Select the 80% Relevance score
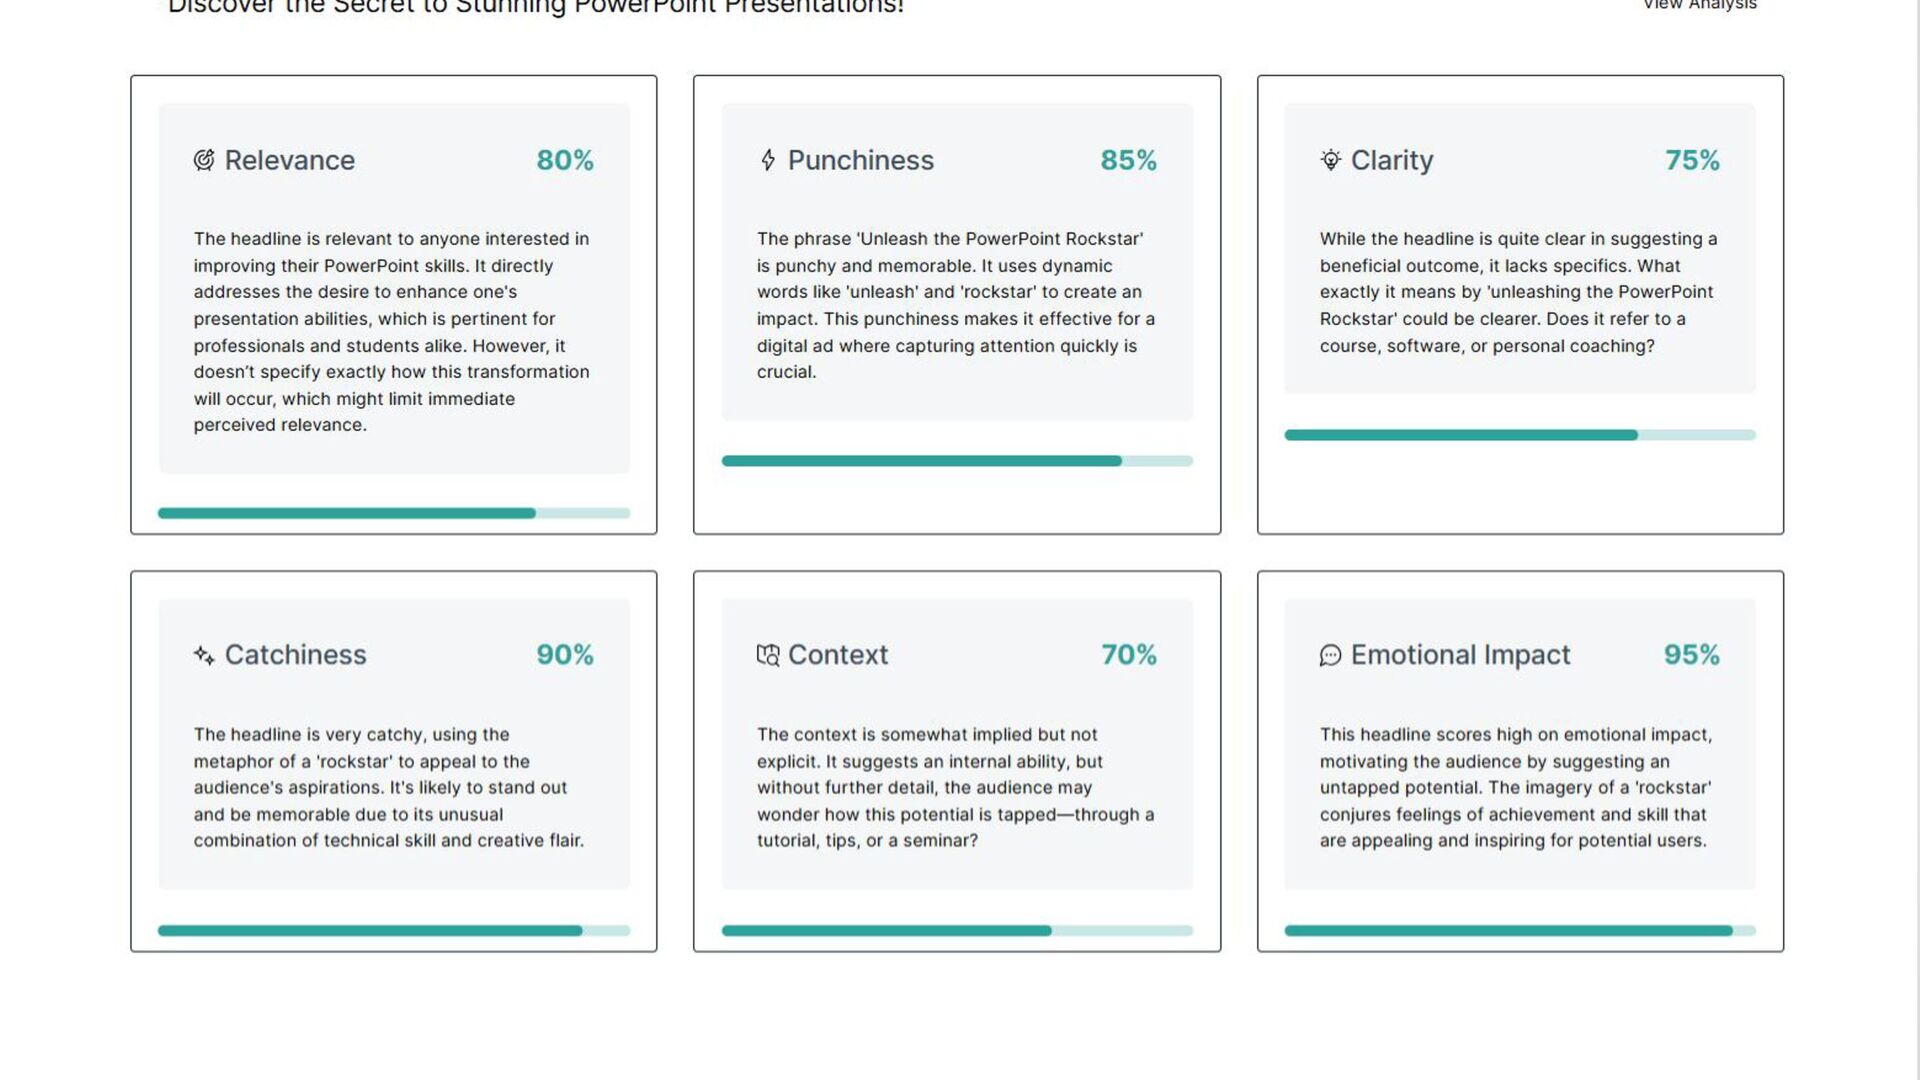The width and height of the screenshot is (1920, 1080). (x=565, y=160)
